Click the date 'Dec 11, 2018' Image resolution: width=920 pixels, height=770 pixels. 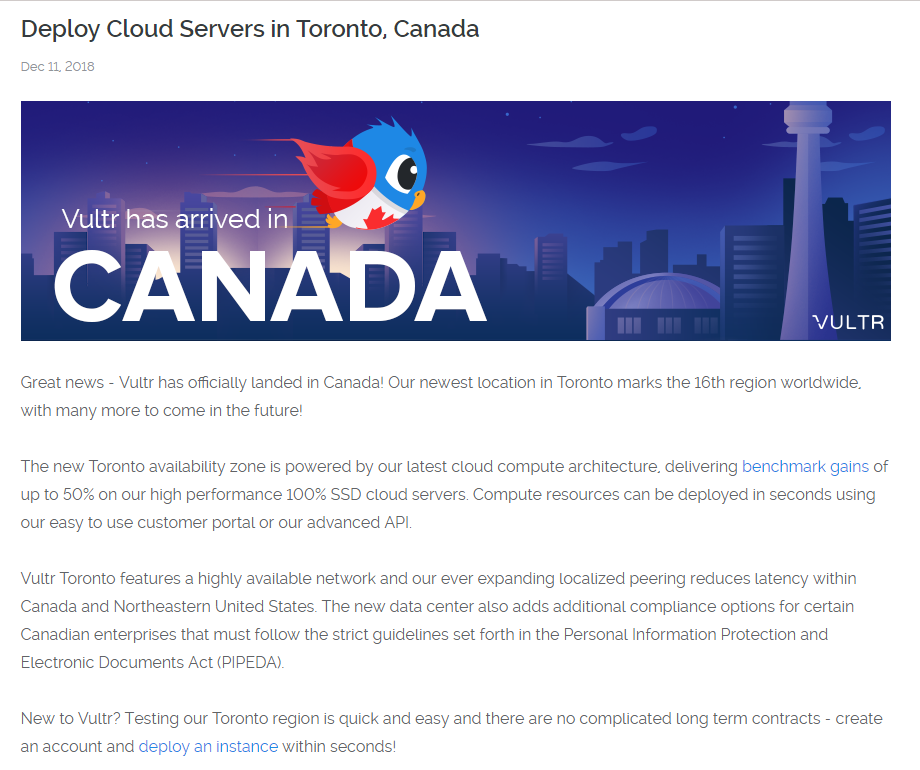[58, 66]
